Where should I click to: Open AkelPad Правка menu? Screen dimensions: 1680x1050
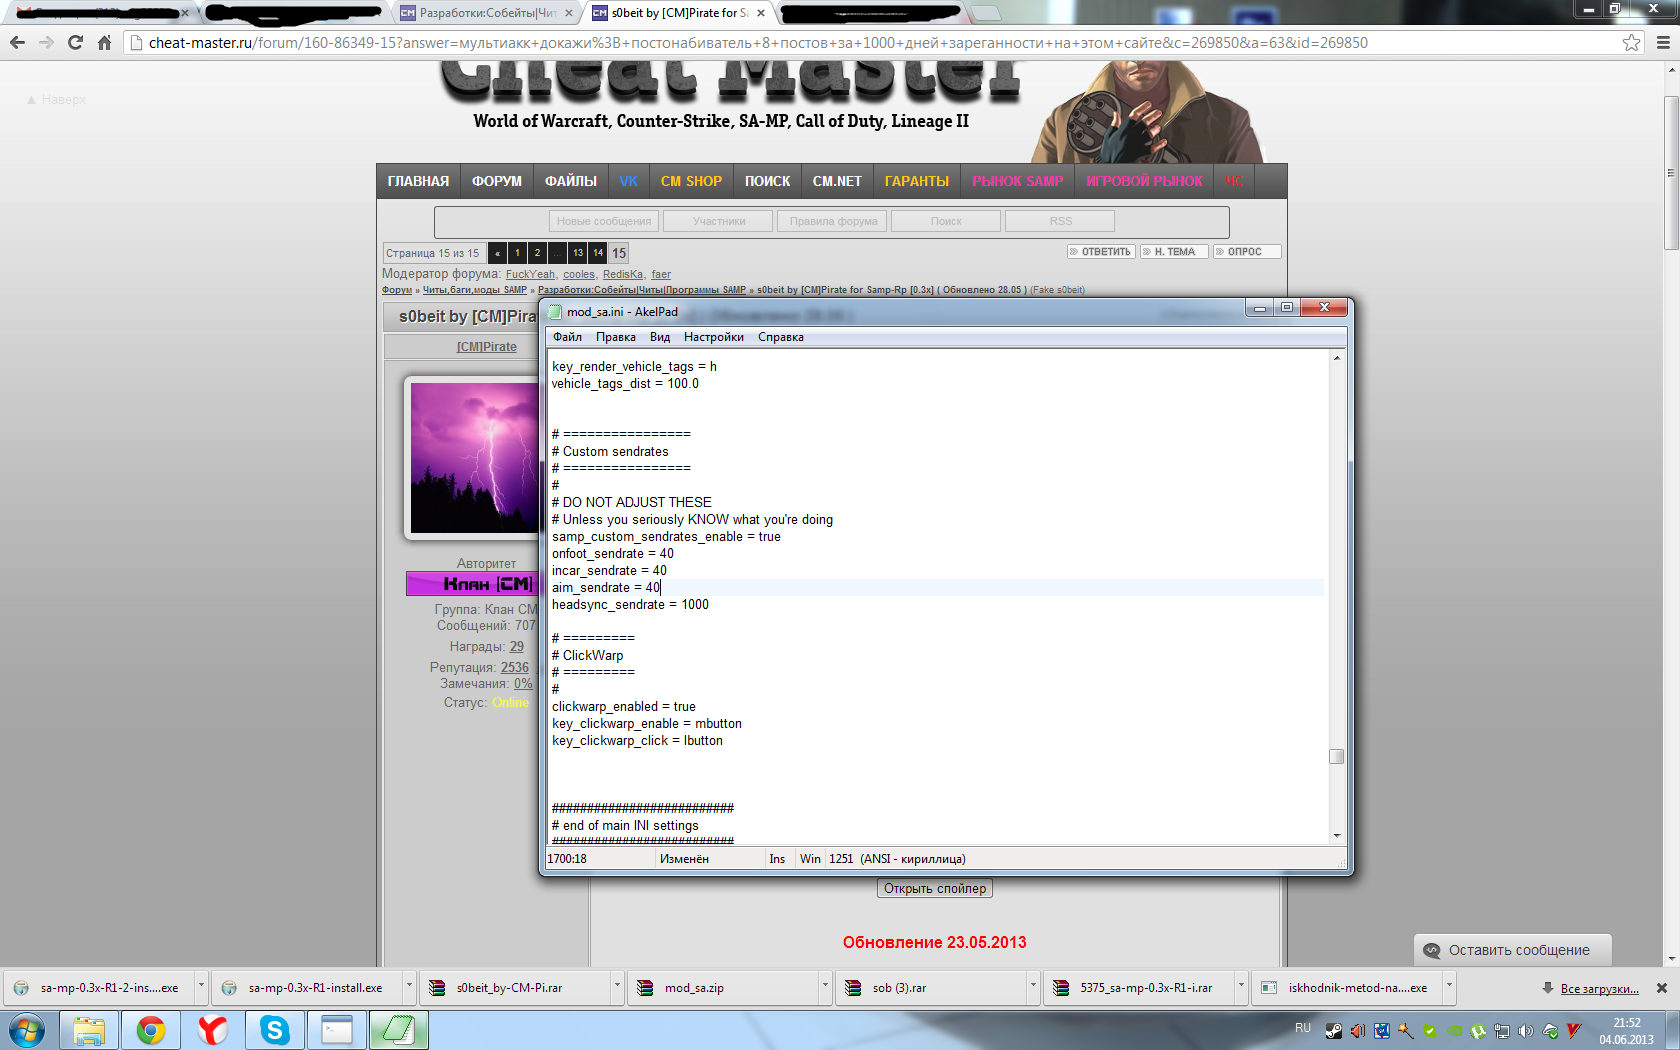click(616, 337)
